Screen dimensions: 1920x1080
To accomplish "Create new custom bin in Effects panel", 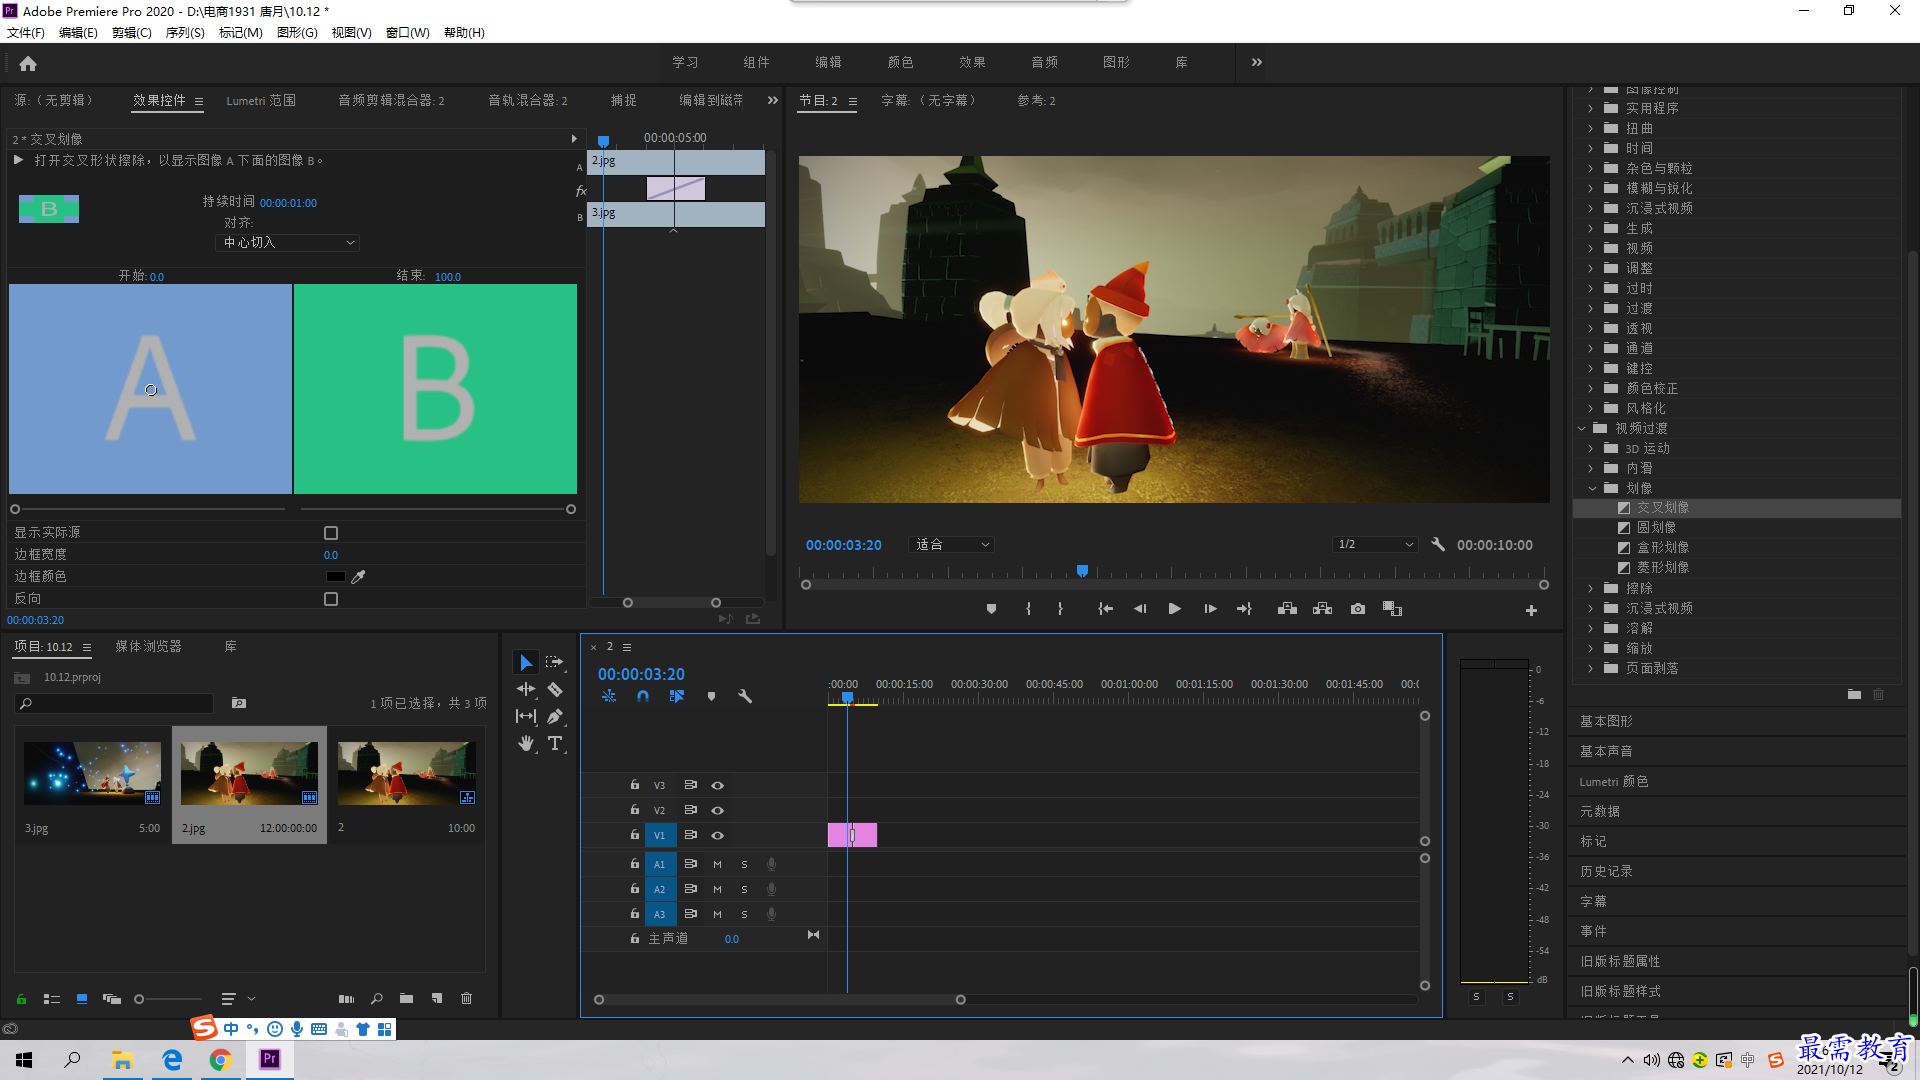I will [1854, 694].
